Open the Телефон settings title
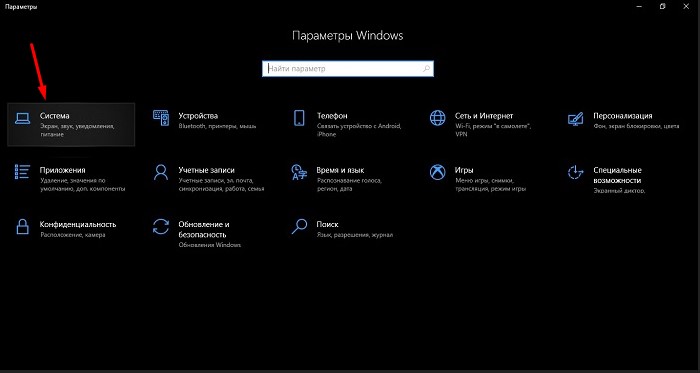Screen dimensions: 700x373 point(332,116)
